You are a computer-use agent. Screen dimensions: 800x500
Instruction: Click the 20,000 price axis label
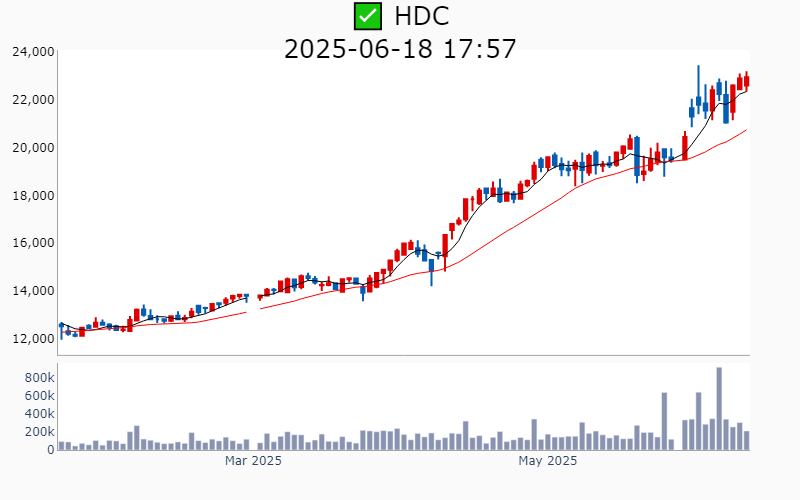coord(33,147)
